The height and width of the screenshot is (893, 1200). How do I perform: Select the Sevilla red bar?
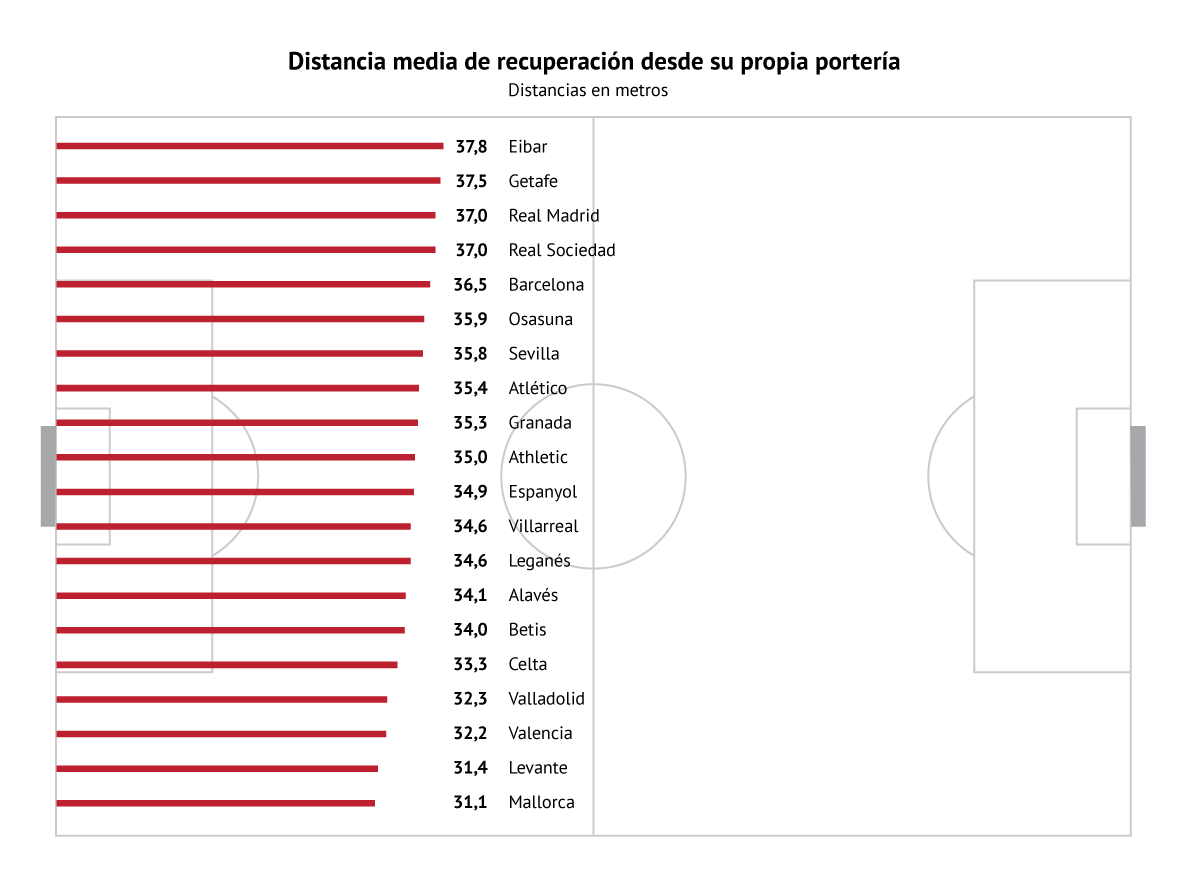[x=239, y=354]
